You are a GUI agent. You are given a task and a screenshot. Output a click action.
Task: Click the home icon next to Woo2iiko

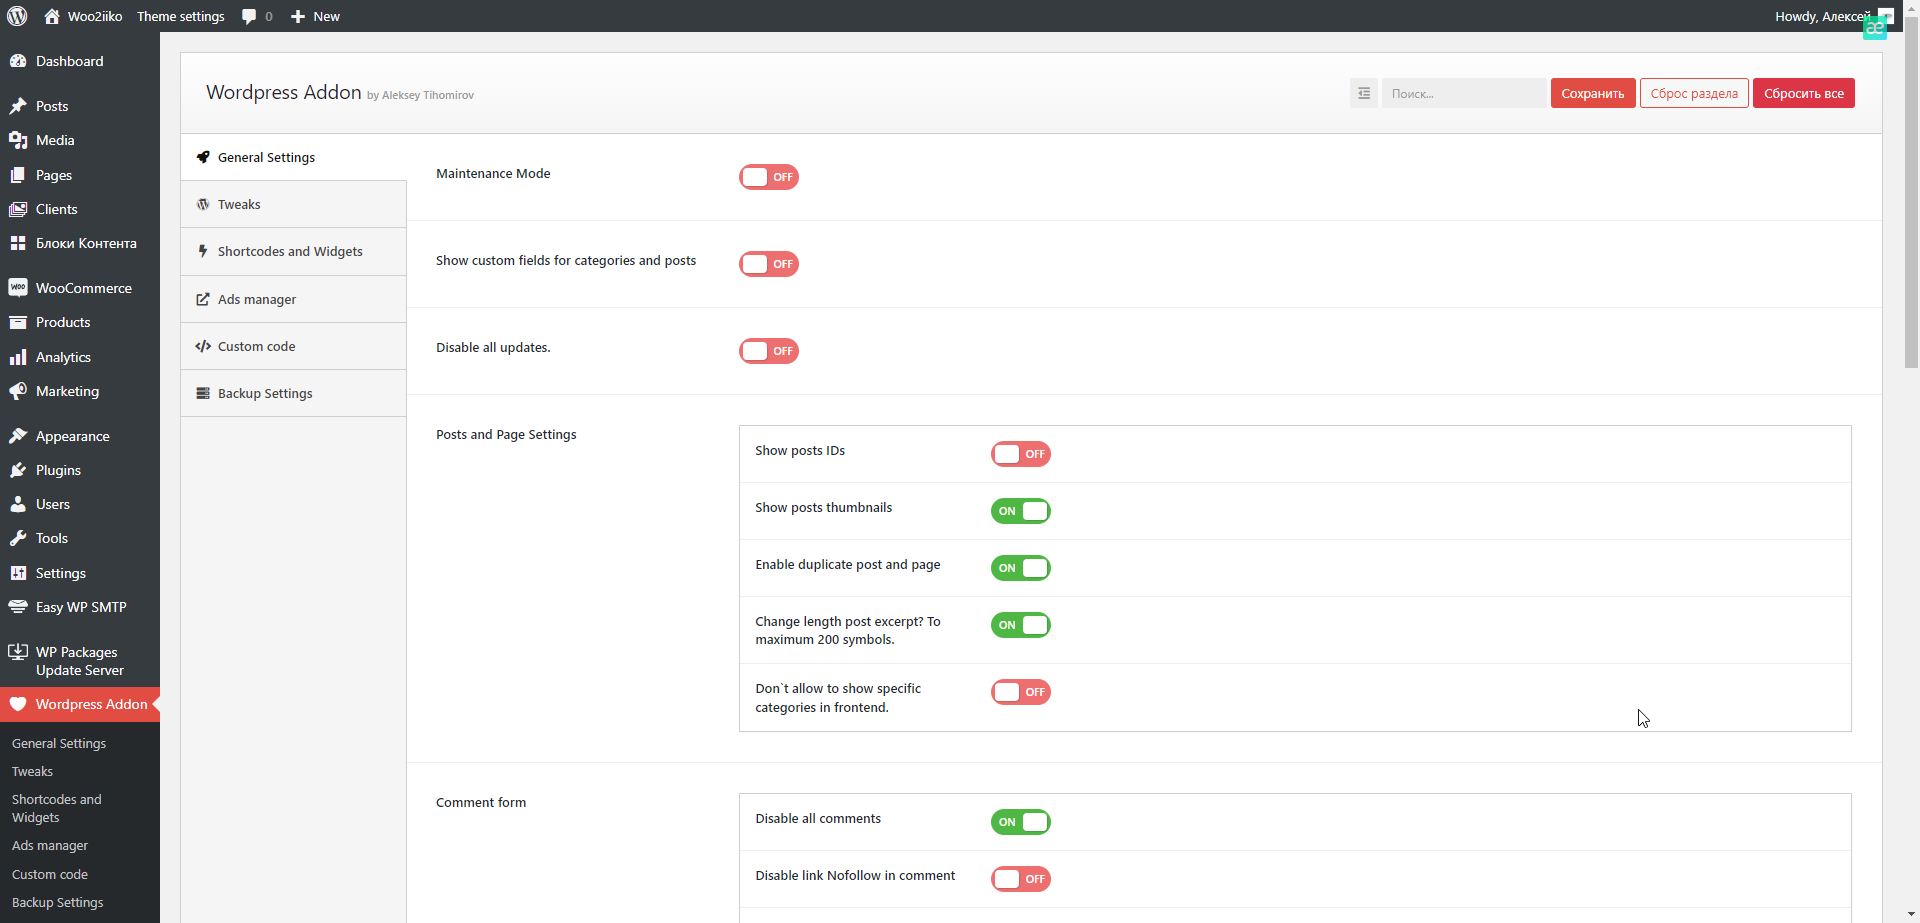[x=52, y=16]
